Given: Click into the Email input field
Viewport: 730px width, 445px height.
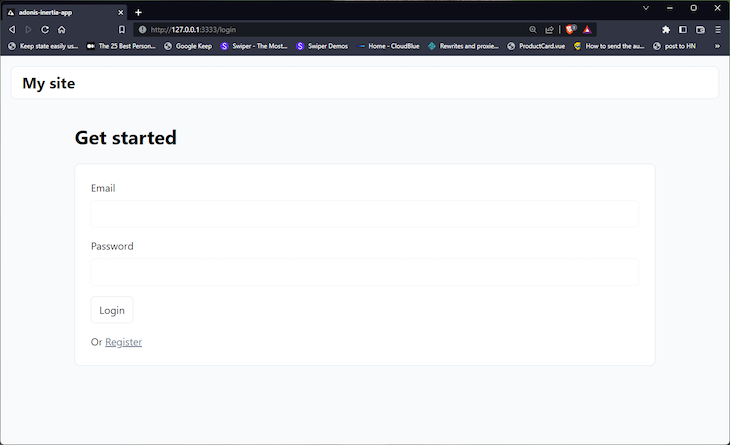Looking at the screenshot, I should [364, 214].
